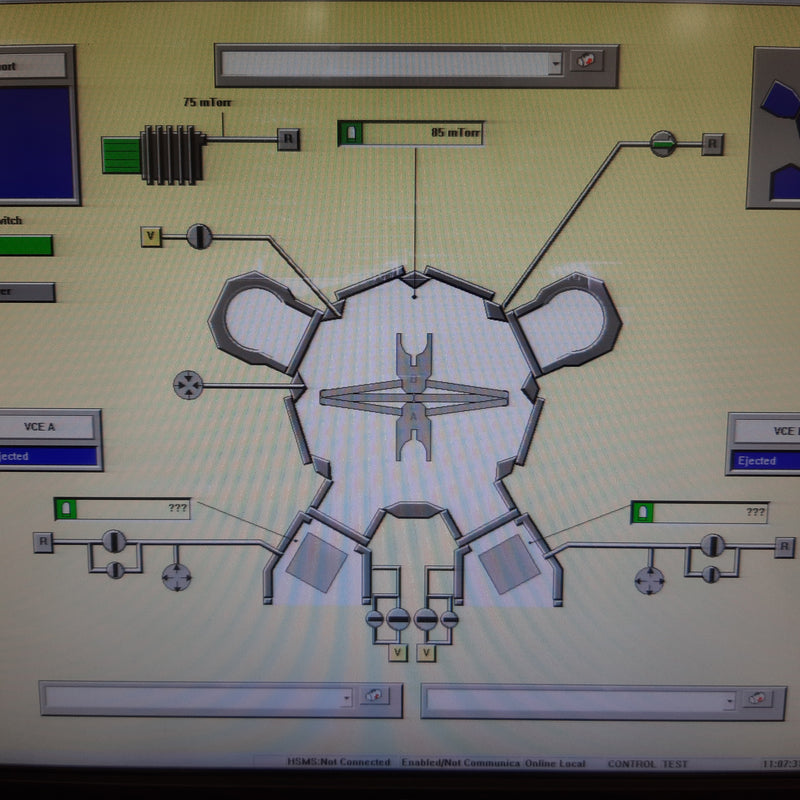Click the left yellow V box at bottom center
Image resolution: width=800 pixels, height=800 pixels.
tap(398, 653)
